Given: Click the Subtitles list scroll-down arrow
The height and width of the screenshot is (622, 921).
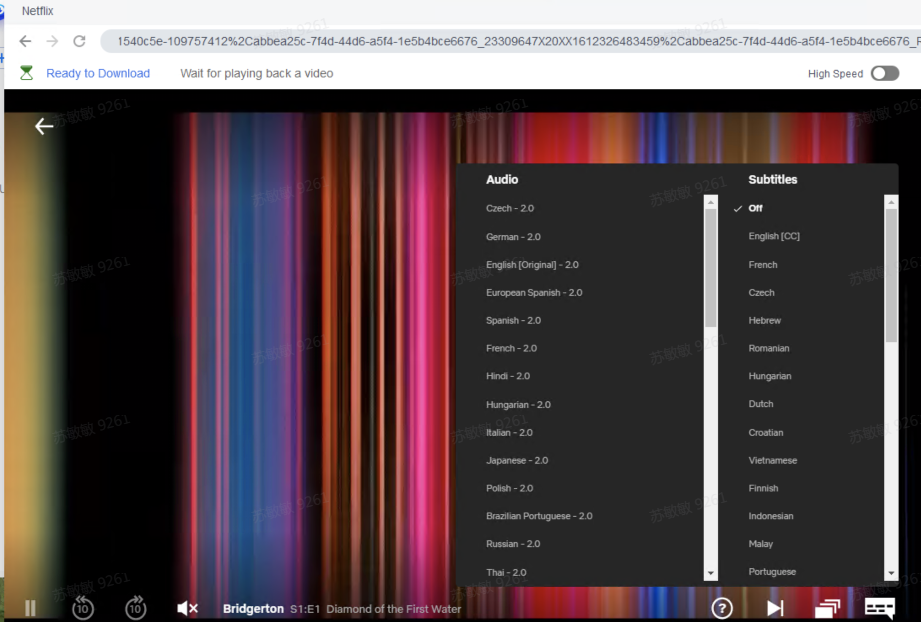Looking at the screenshot, I should tap(891, 573).
